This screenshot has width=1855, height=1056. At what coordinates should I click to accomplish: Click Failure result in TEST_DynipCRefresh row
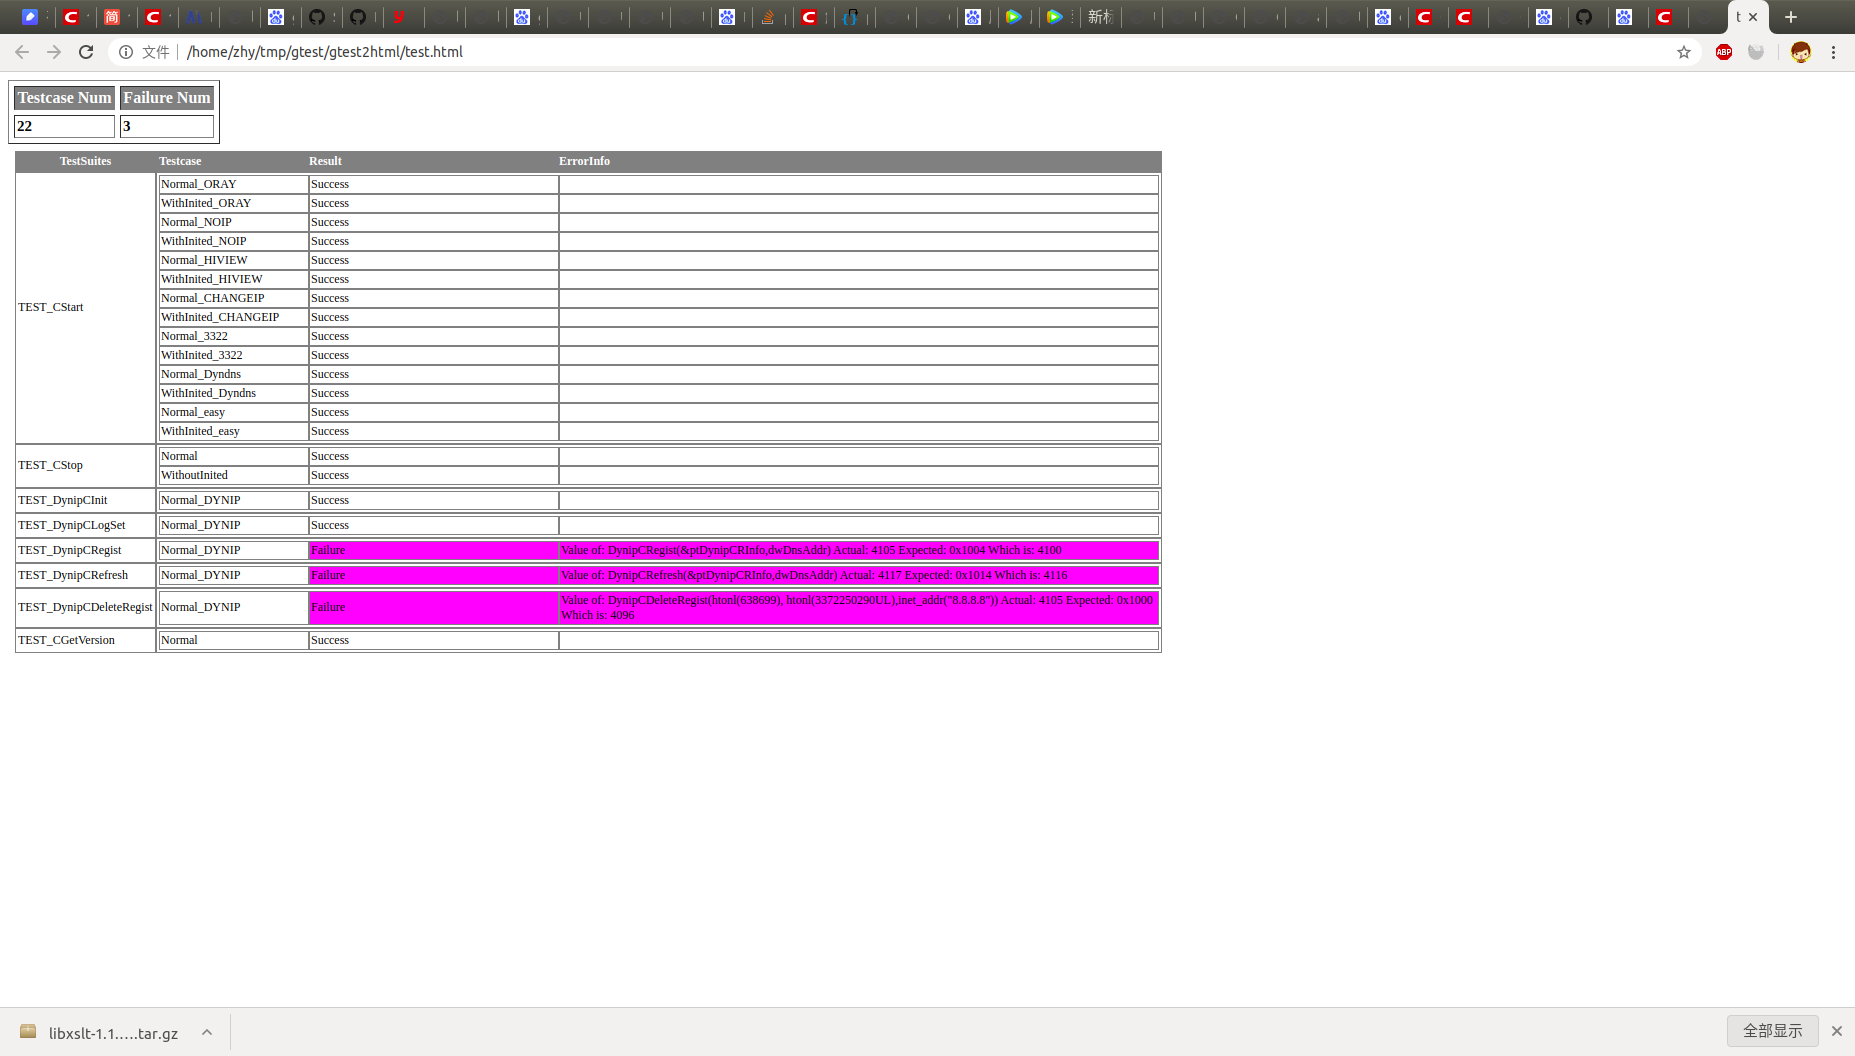click(x=433, y=575)
